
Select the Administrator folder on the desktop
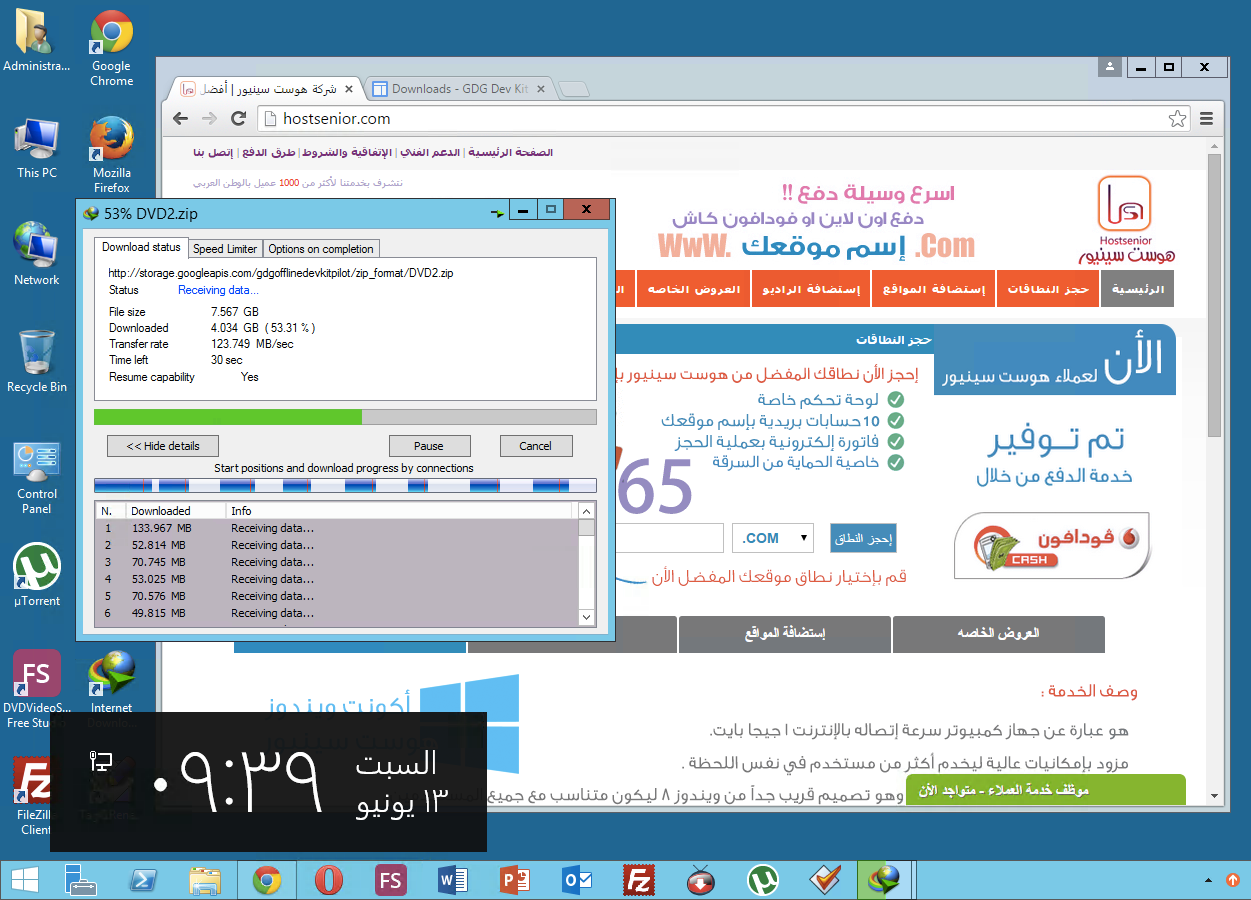point(37,41)
